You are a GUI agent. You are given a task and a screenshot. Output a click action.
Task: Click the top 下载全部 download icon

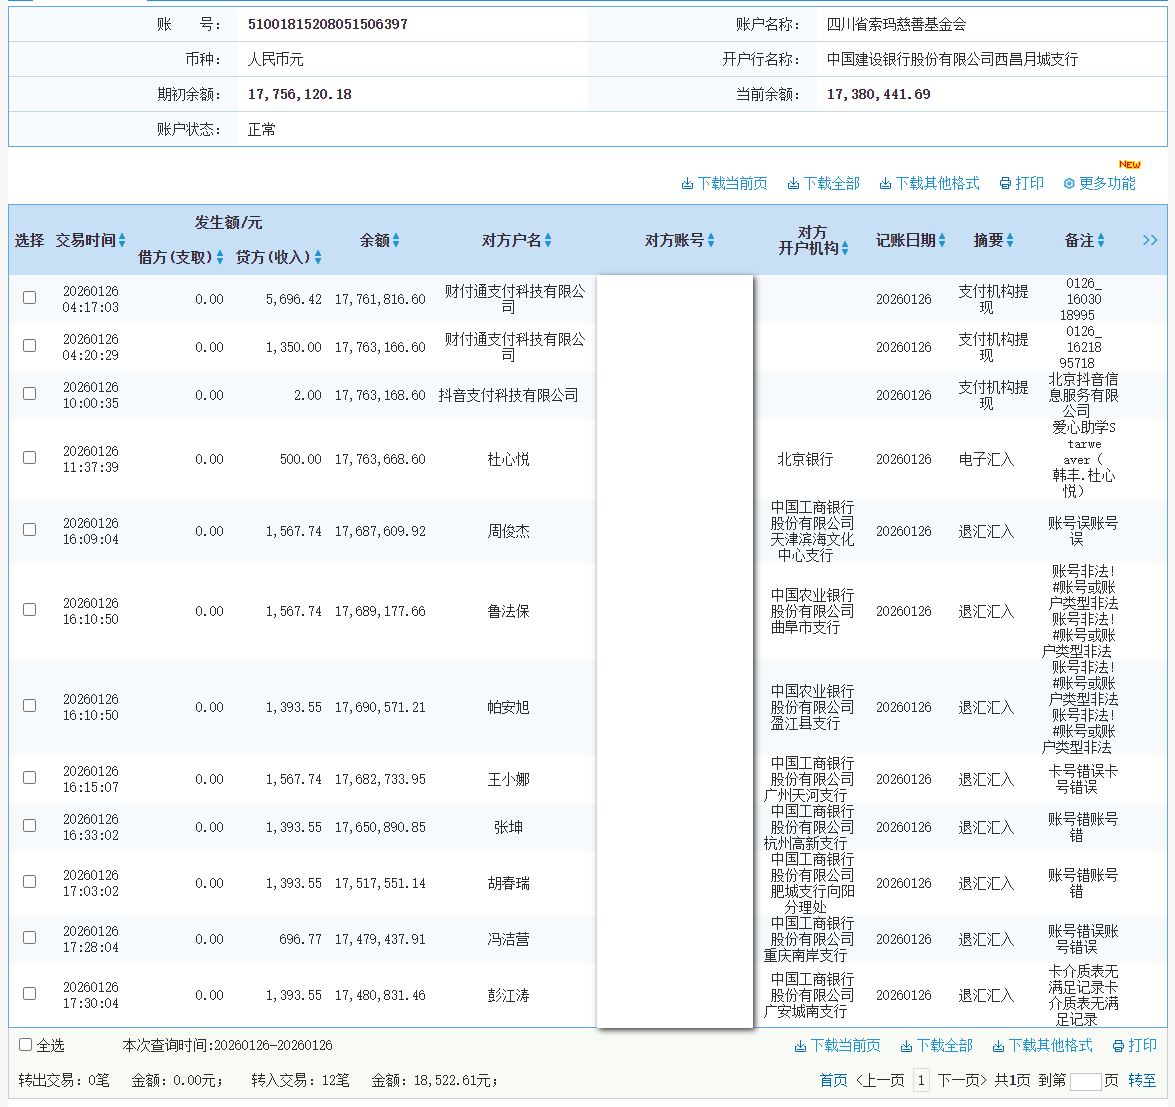793,184
